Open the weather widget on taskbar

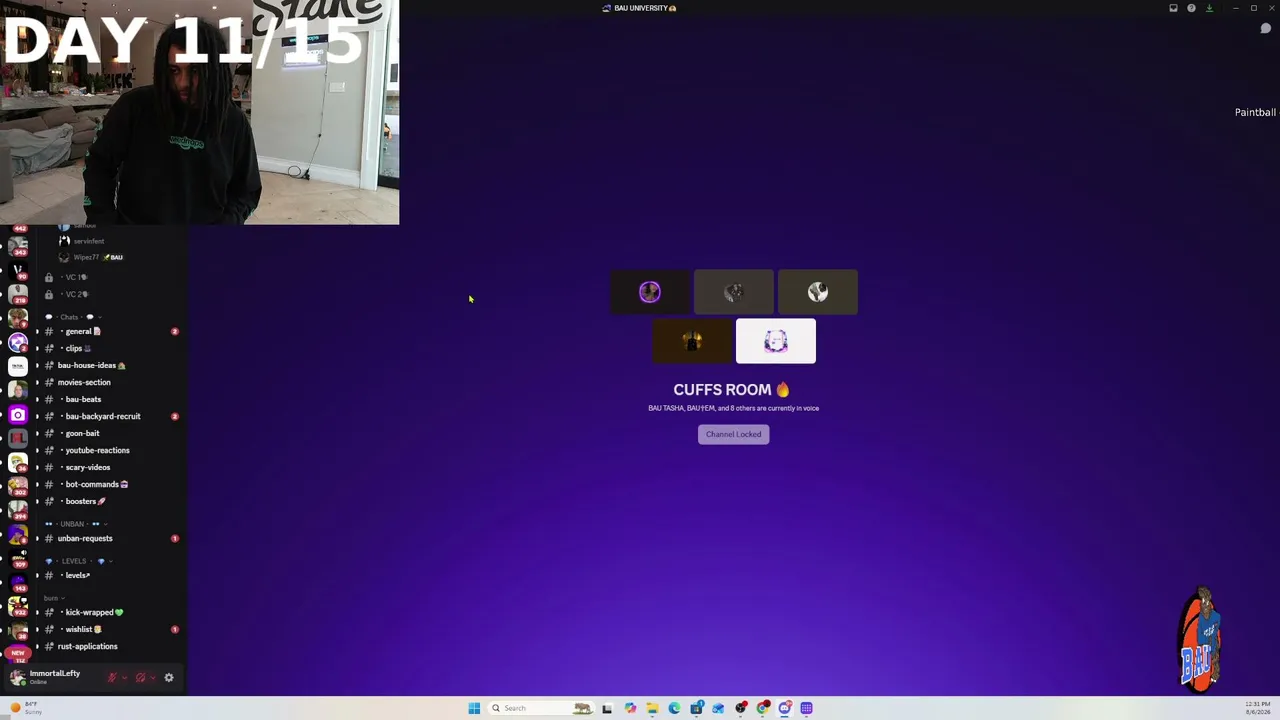[x=26, y=708]
